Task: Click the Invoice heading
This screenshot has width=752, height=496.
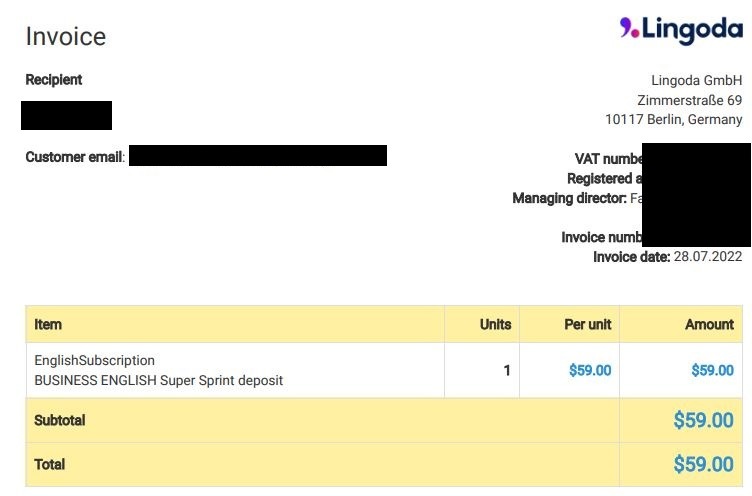Action: [66, 36]
